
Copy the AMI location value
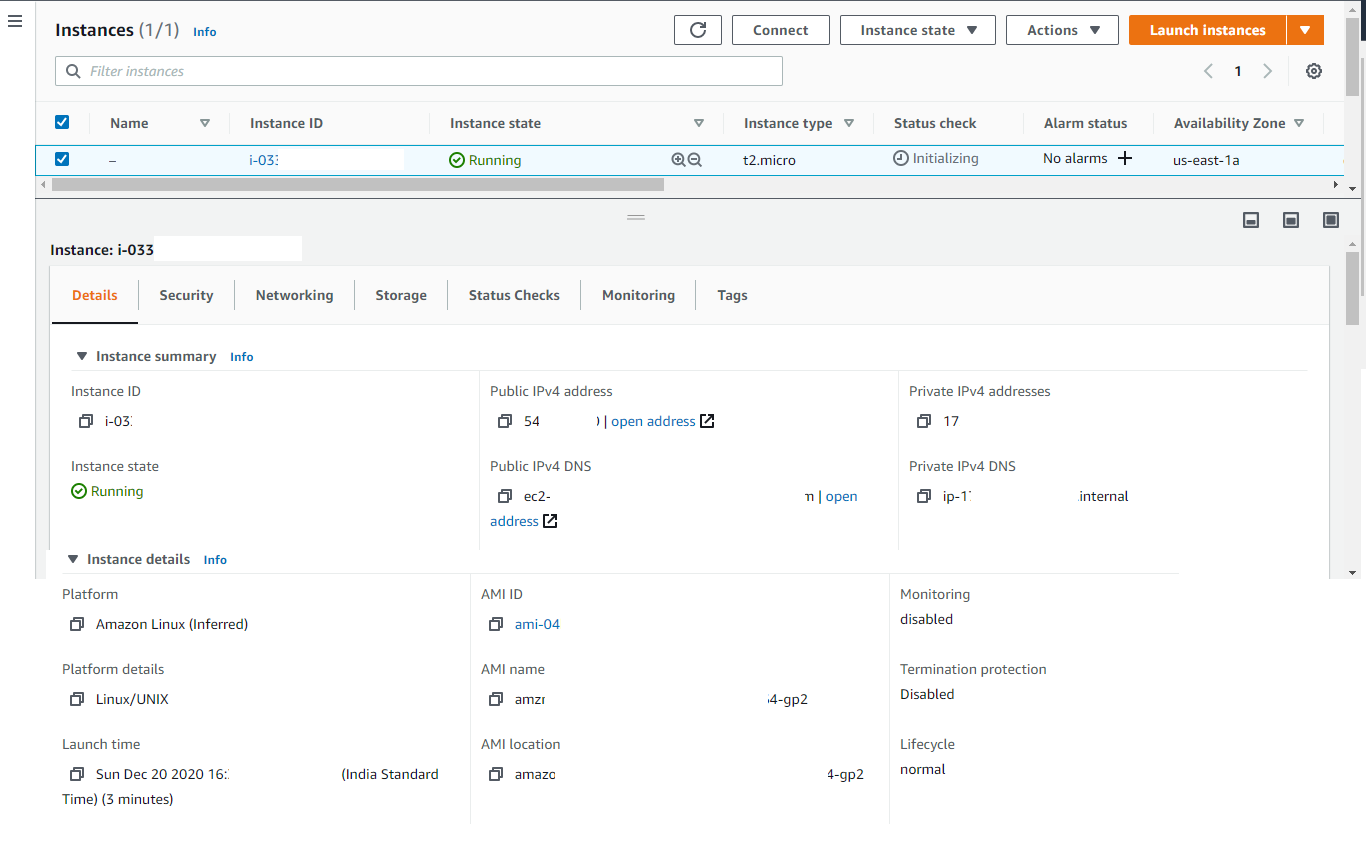(496, 774)
